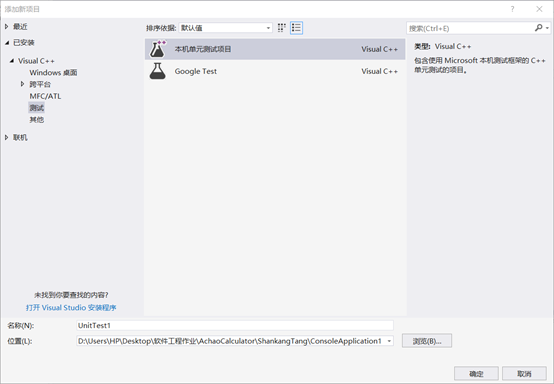The image size is (554, 384).
Task: Expand the 跨平台 tree node
Action: tap(22, 84)
